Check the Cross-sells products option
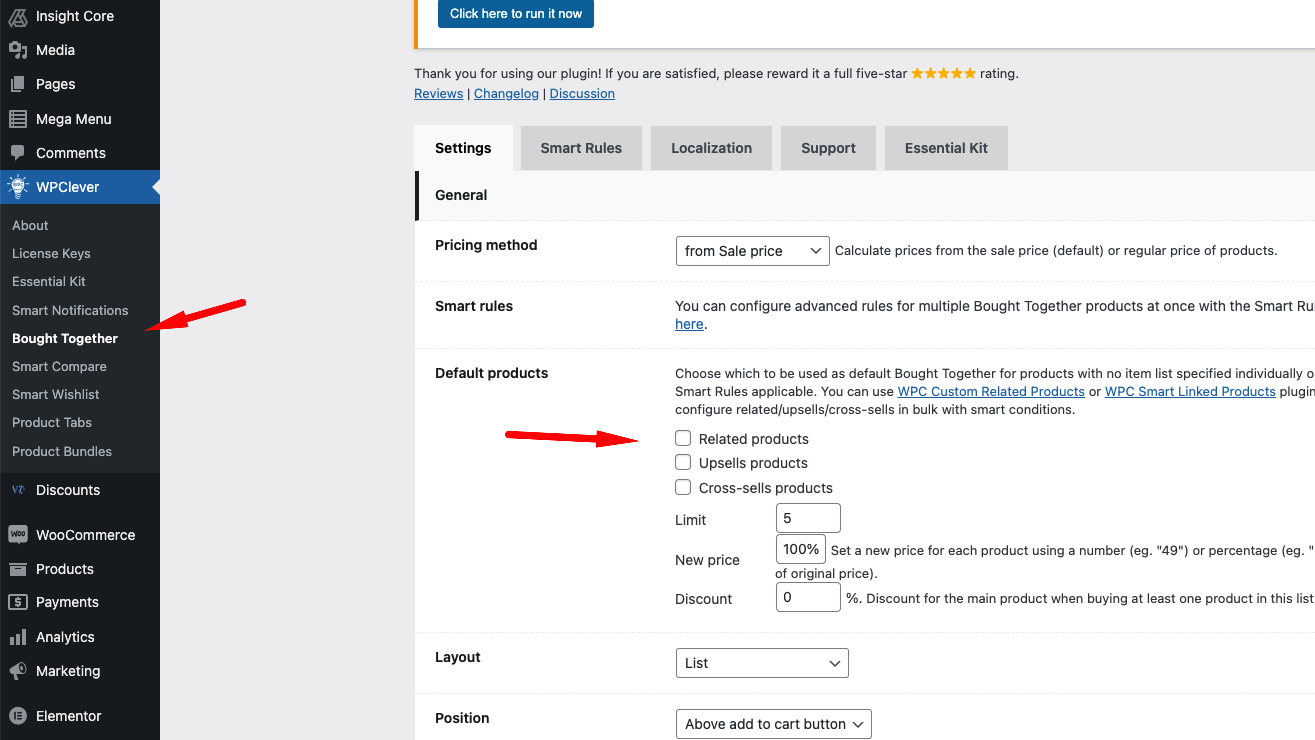 click(683, 487)
